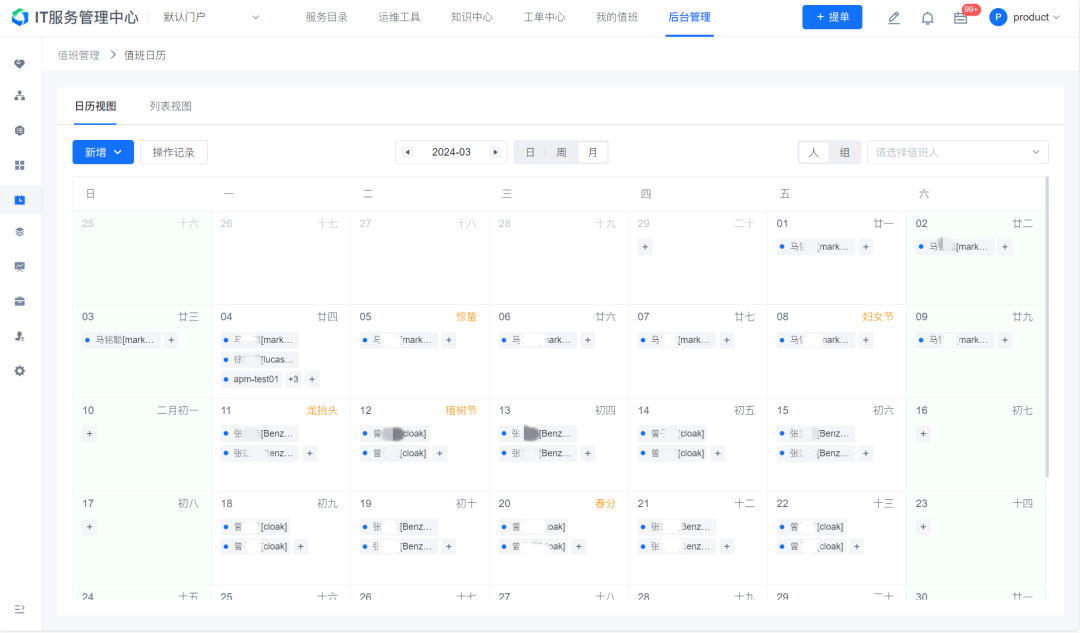Open the 默认门户 portal dropdown
The height and width of the screenshot is (633, 1080).
click(x=211, y=17)
